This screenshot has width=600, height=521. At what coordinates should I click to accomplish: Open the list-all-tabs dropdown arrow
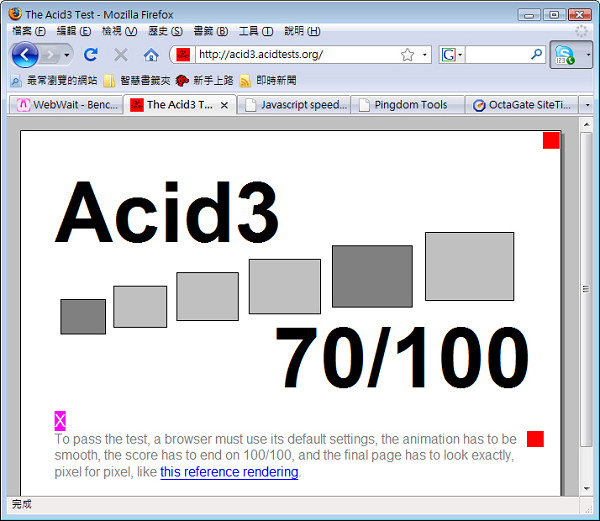(587, 105)
